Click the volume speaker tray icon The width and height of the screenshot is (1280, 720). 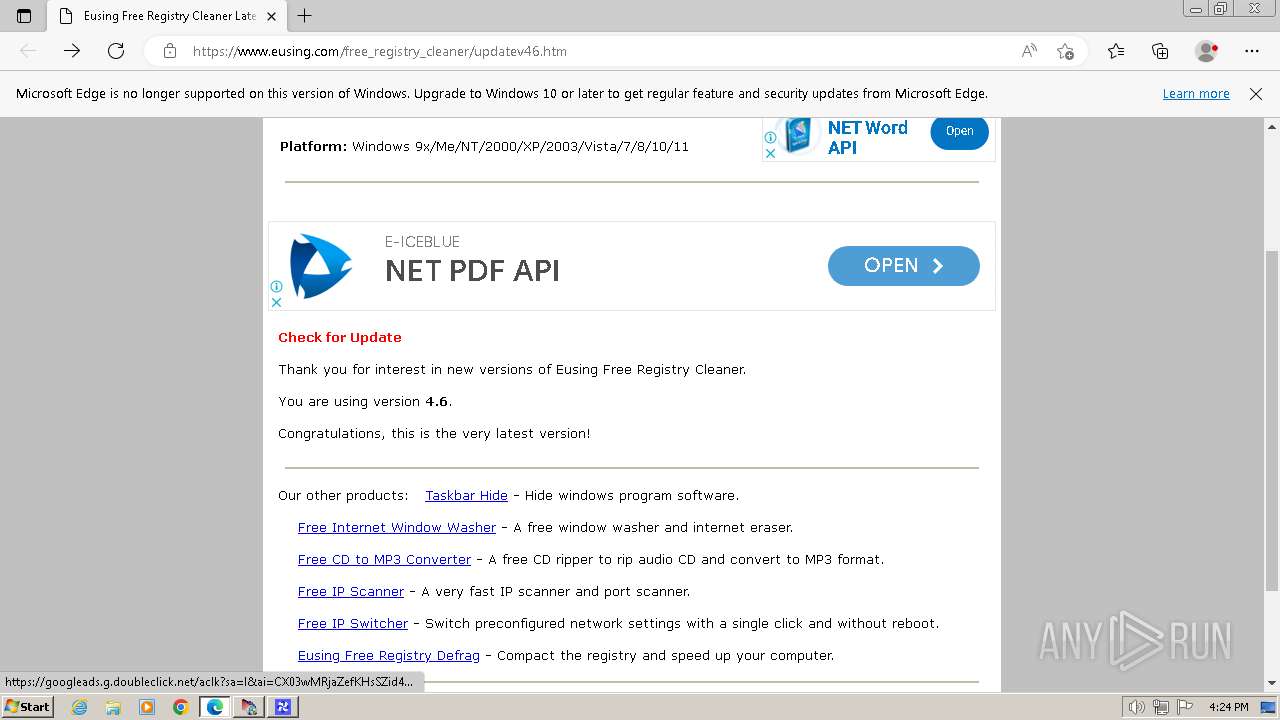coord(1137,707)
